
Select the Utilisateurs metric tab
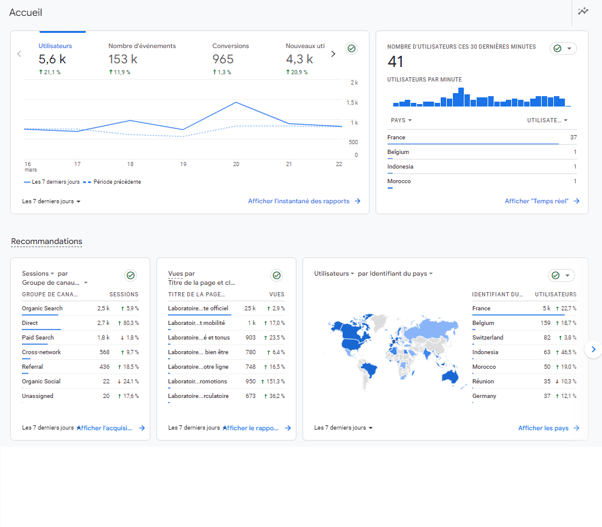pos(55,58)
